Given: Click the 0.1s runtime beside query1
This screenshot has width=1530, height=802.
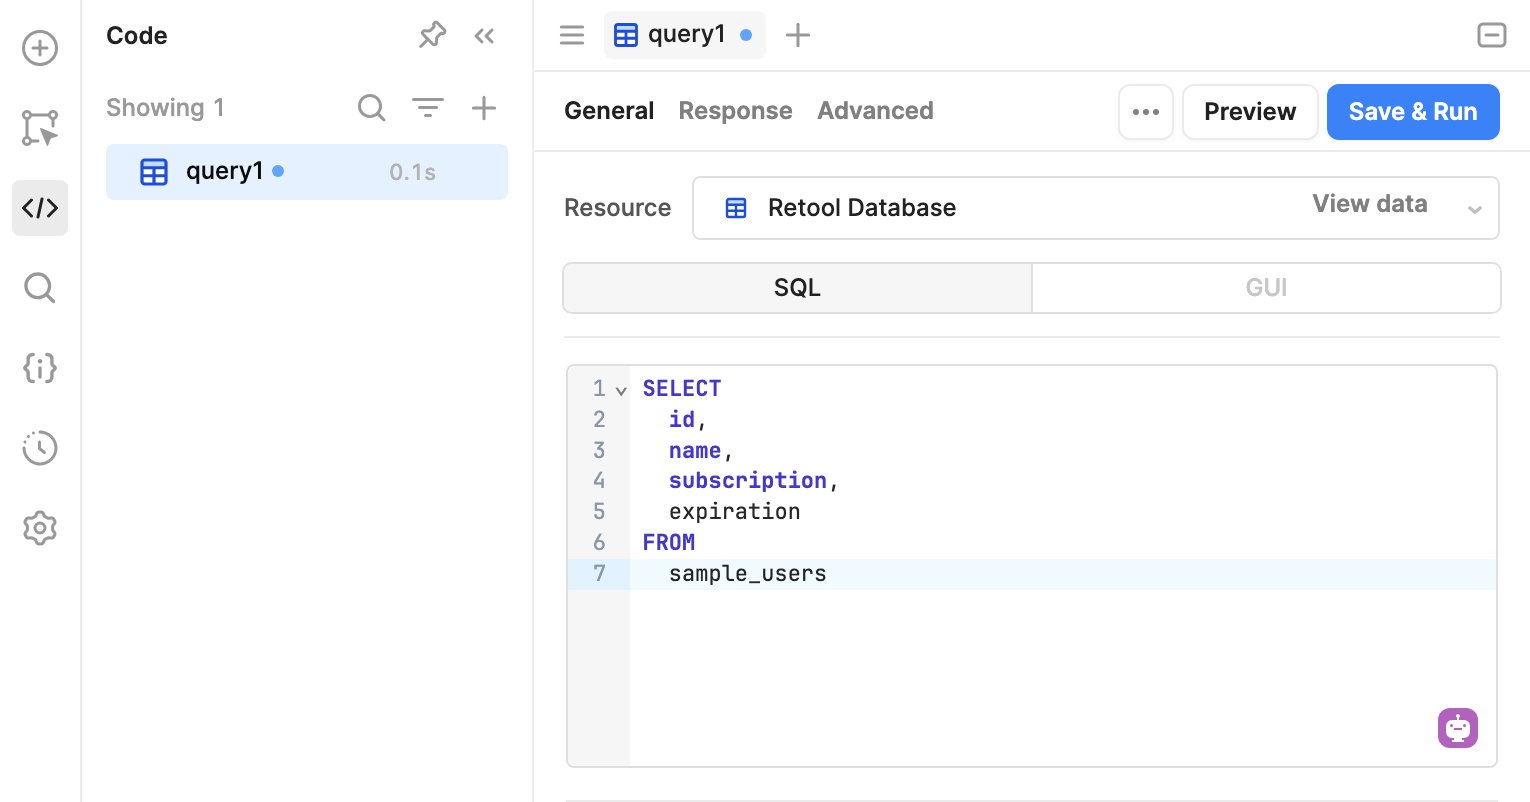Looking at the screenshot, I should pyautogui.click(x=412, y=172).
